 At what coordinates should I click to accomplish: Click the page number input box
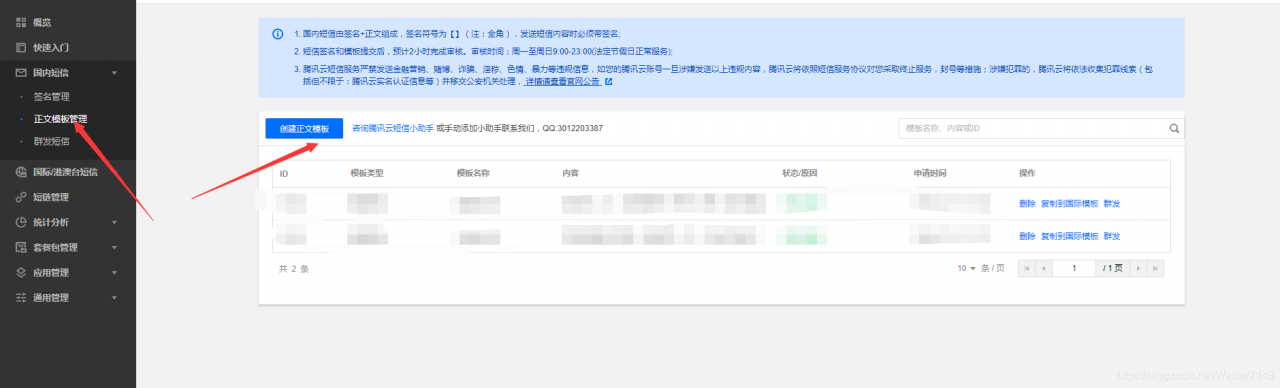(1073, 268)
